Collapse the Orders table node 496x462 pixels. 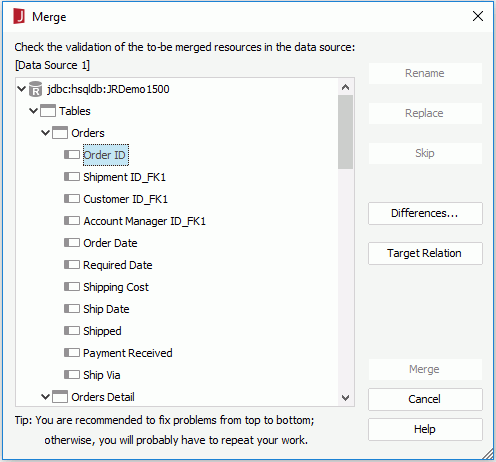click(x=45, y=133)
